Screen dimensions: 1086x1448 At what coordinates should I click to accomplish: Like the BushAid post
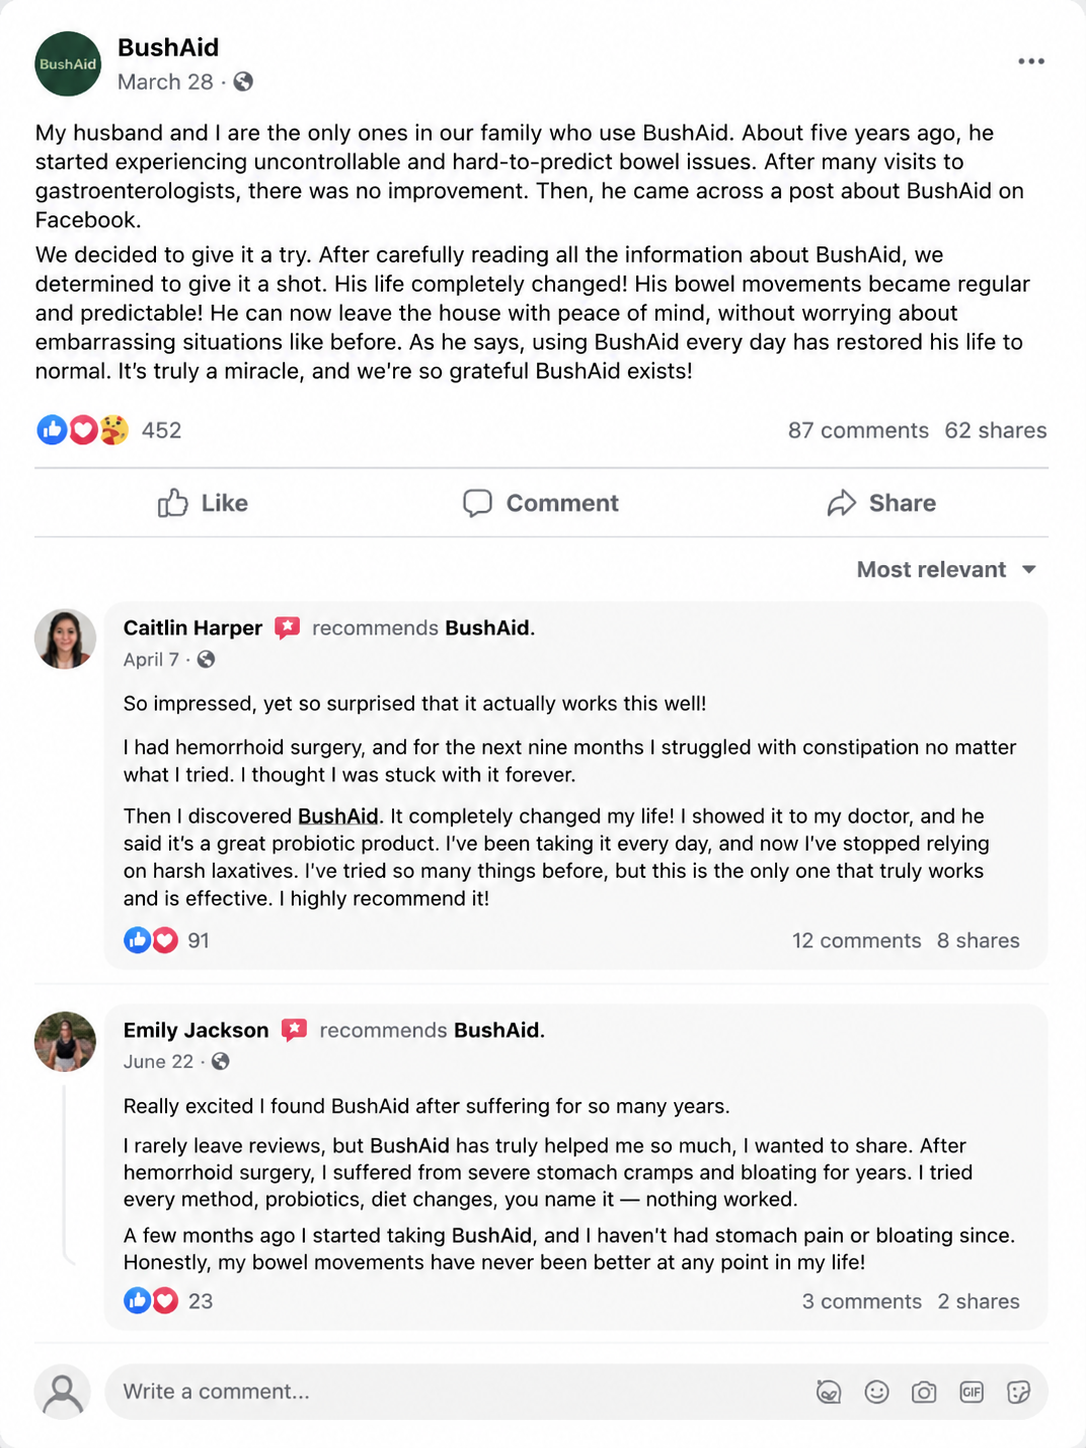[x=203, y=503]
